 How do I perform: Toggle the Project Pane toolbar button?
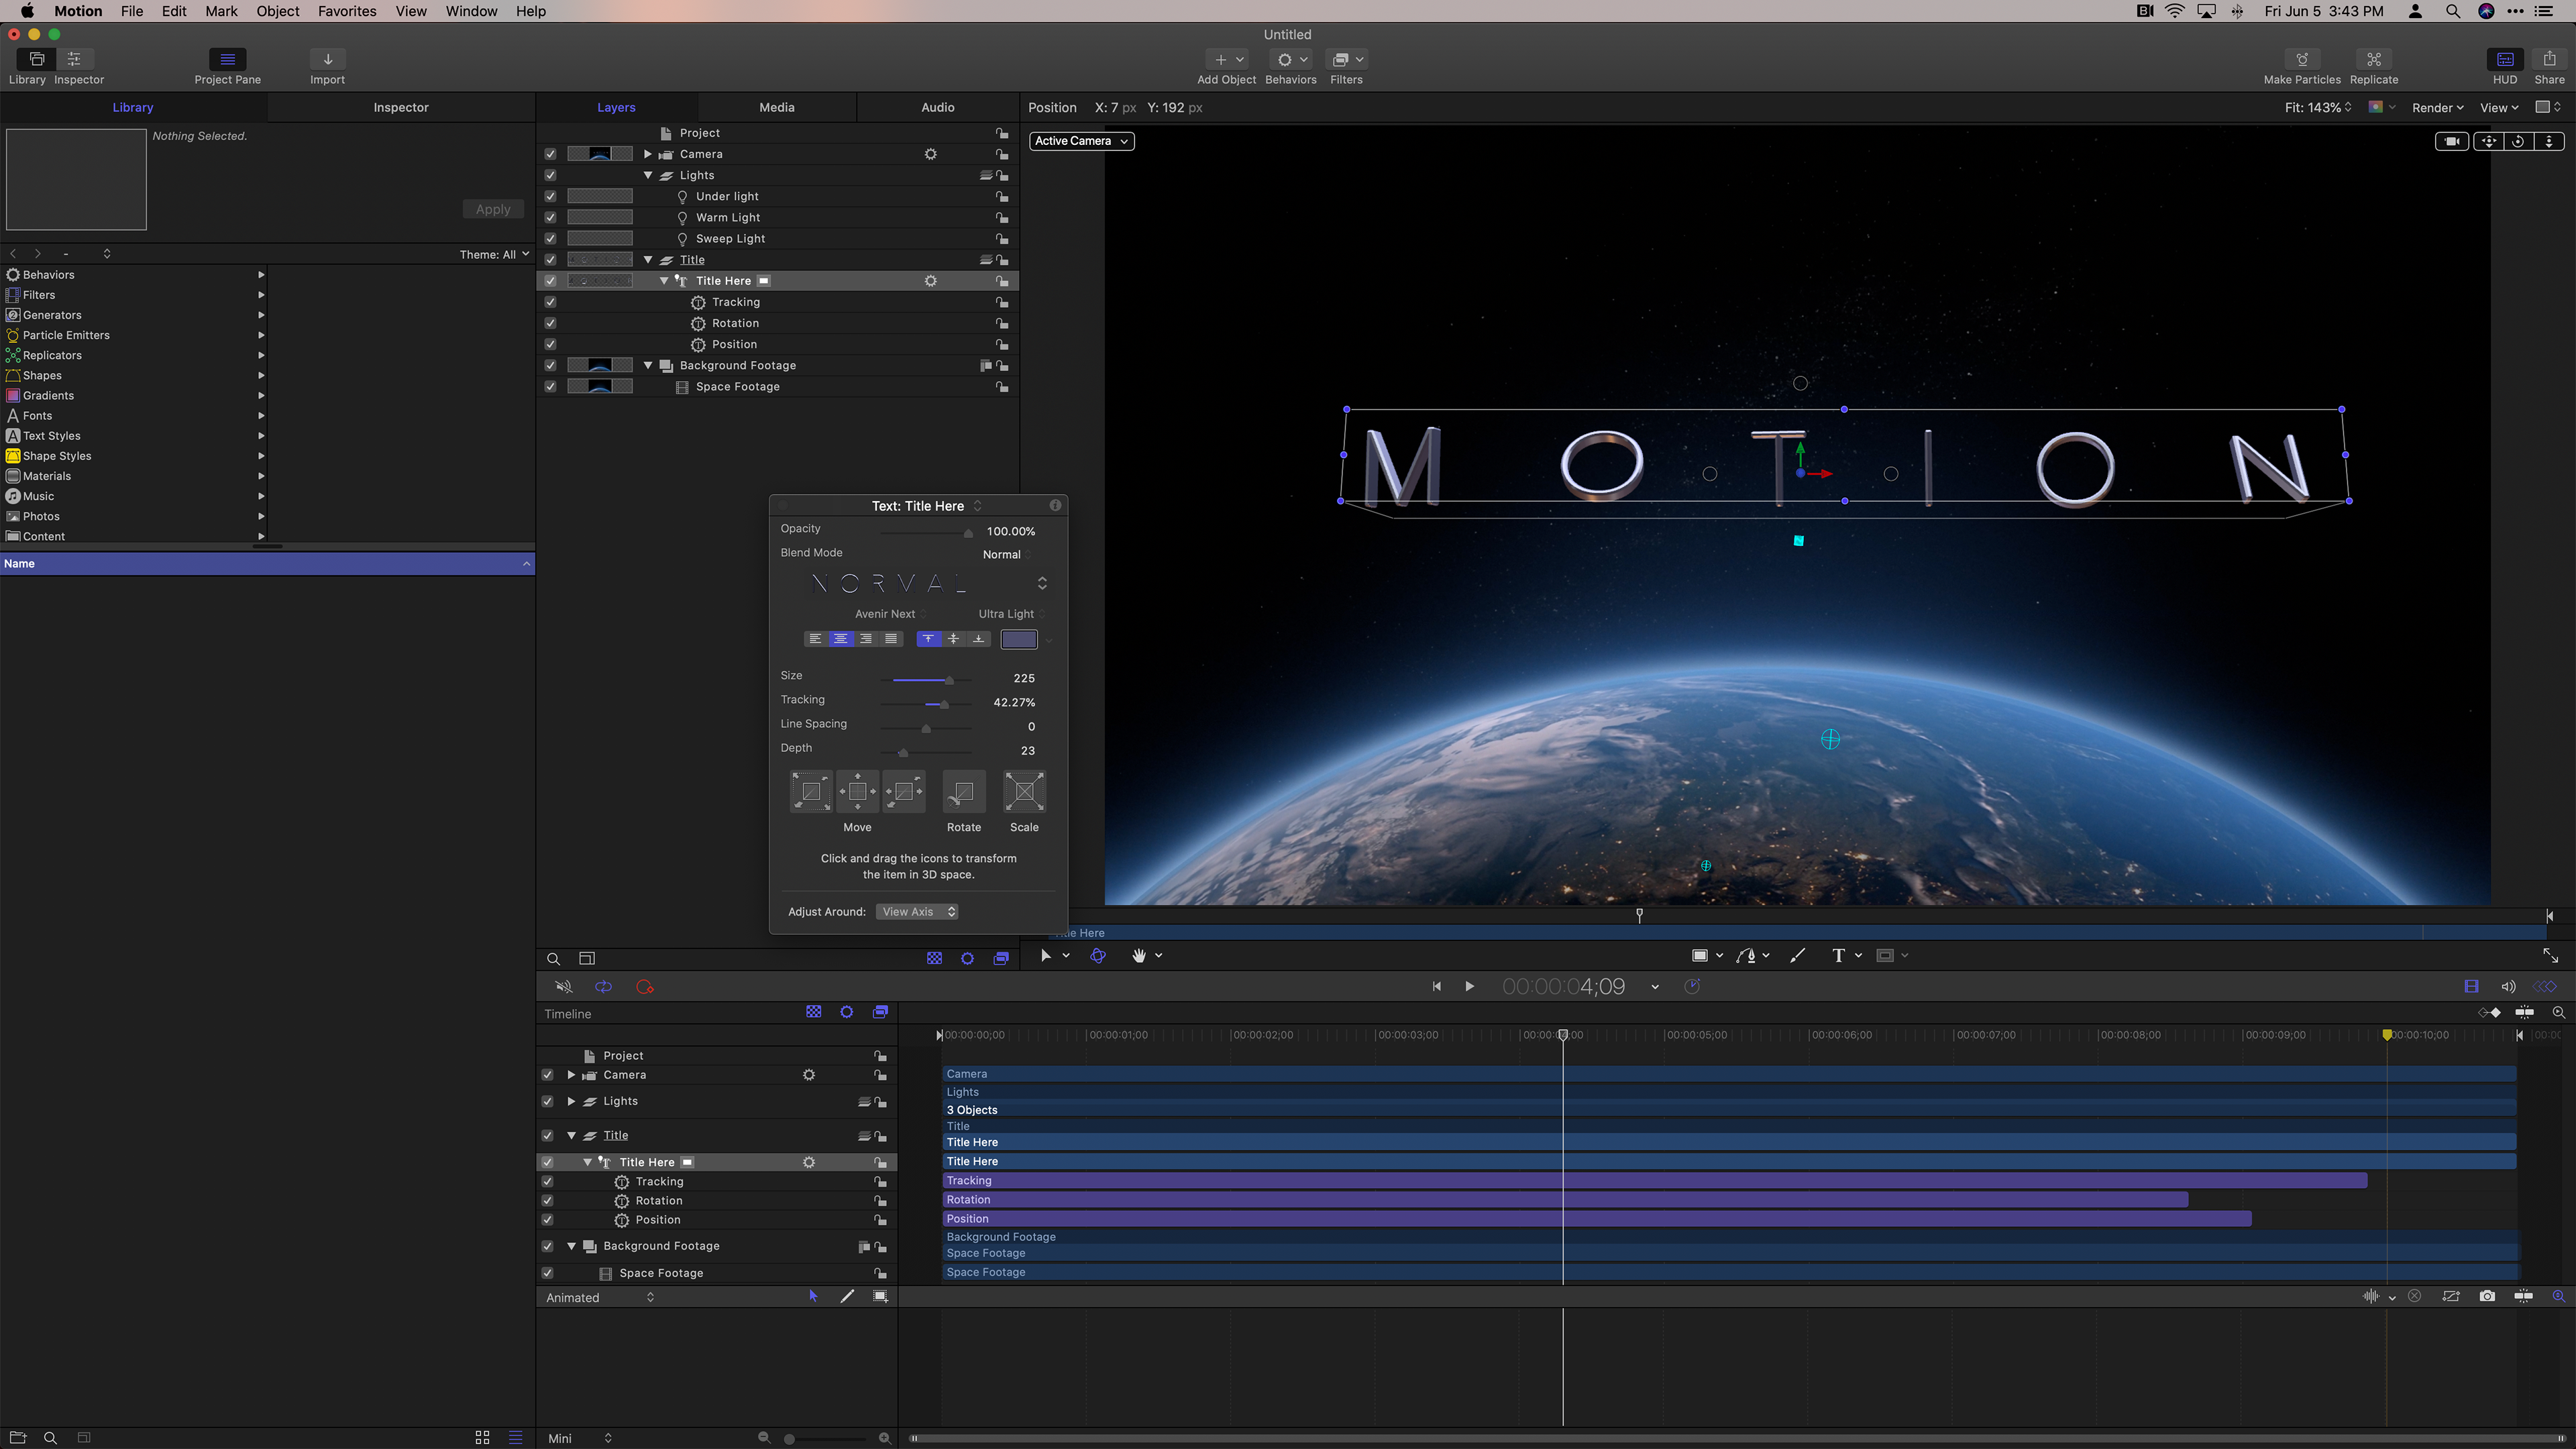[x=227, y=59]
